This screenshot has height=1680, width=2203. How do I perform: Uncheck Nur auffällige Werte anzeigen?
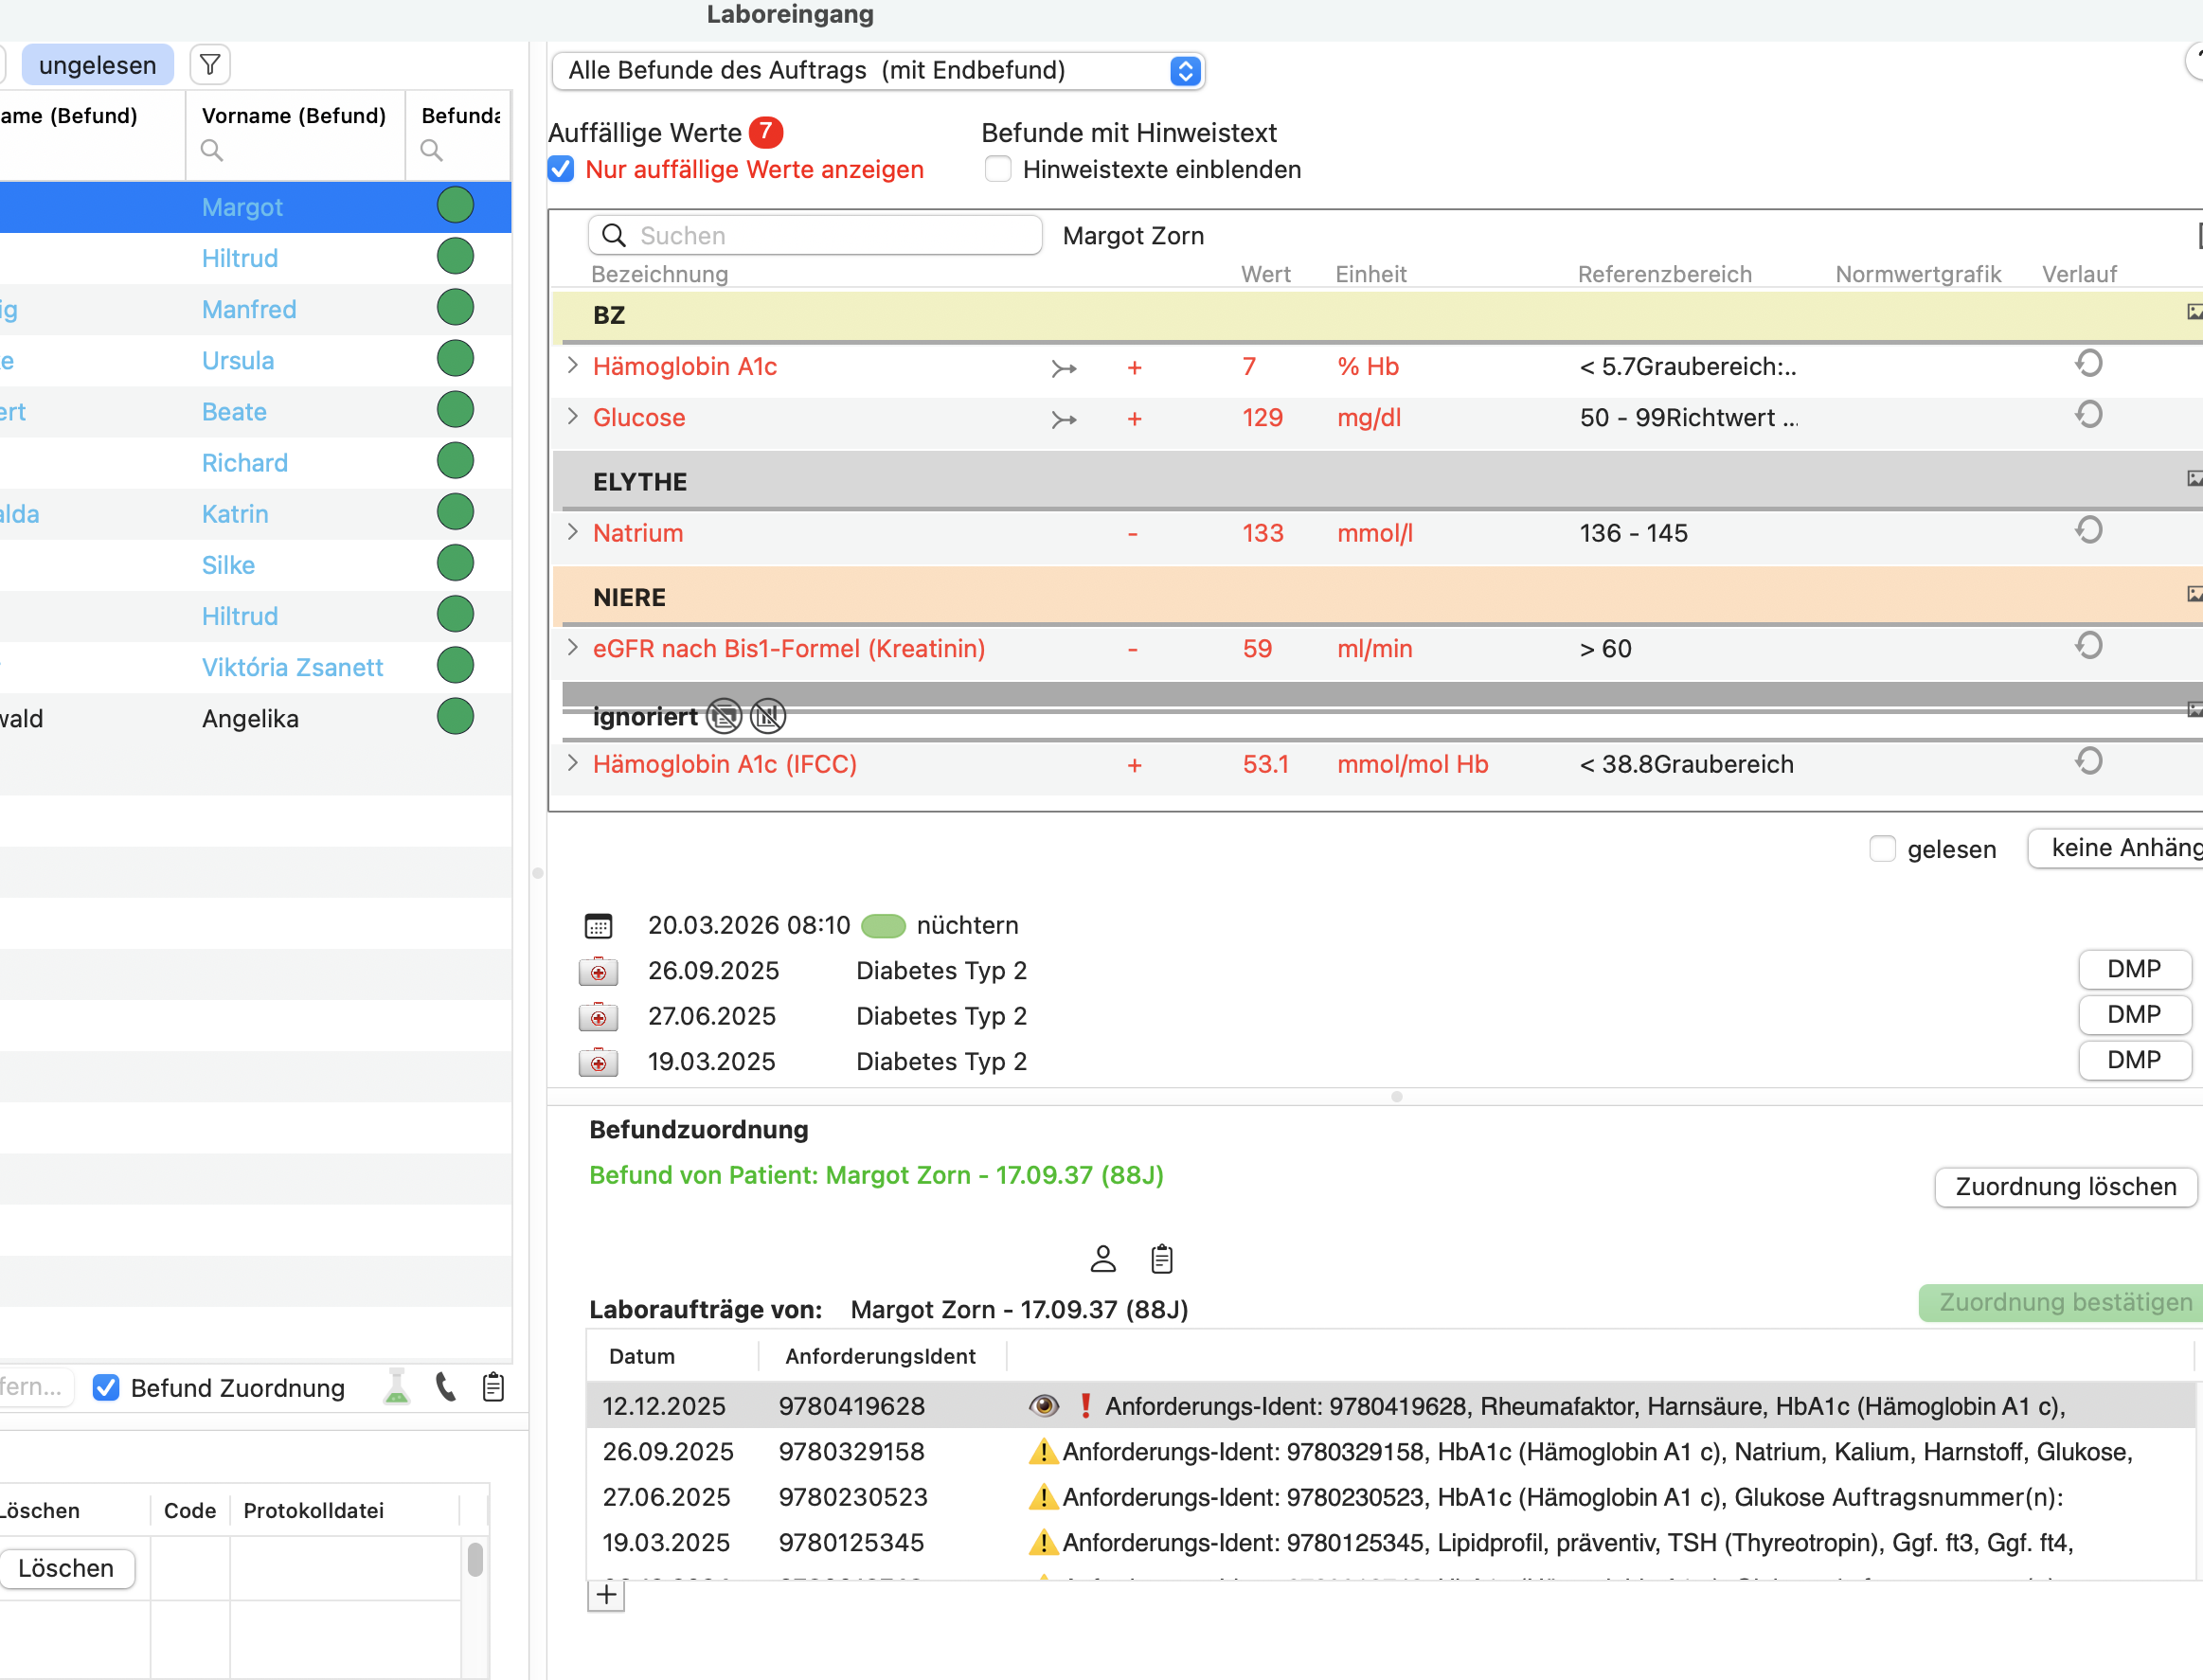561,170
